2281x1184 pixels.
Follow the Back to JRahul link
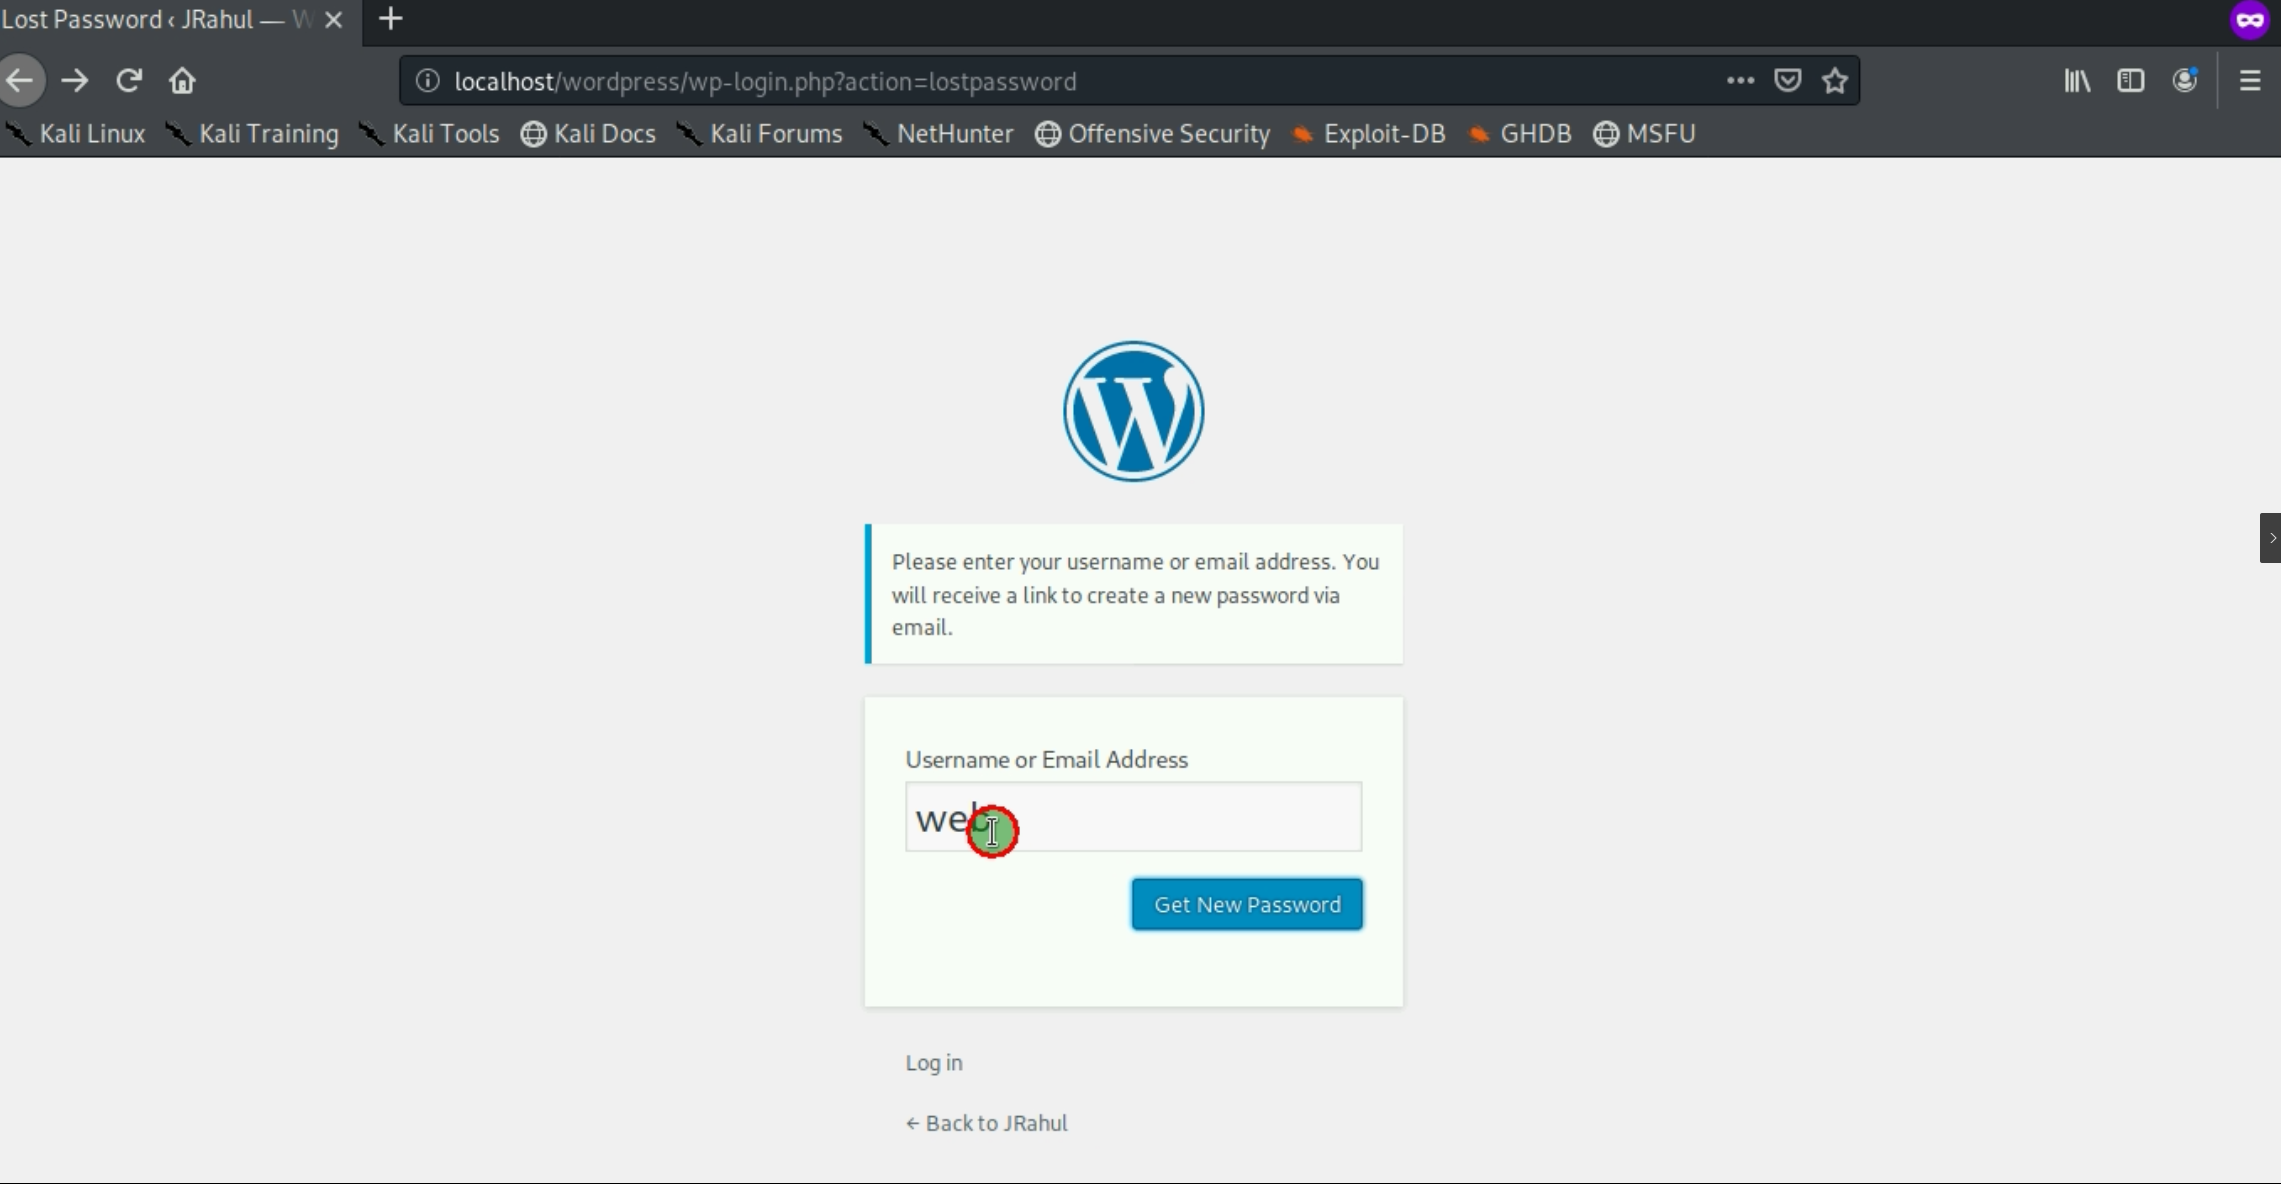click(x=986, y=1123)
